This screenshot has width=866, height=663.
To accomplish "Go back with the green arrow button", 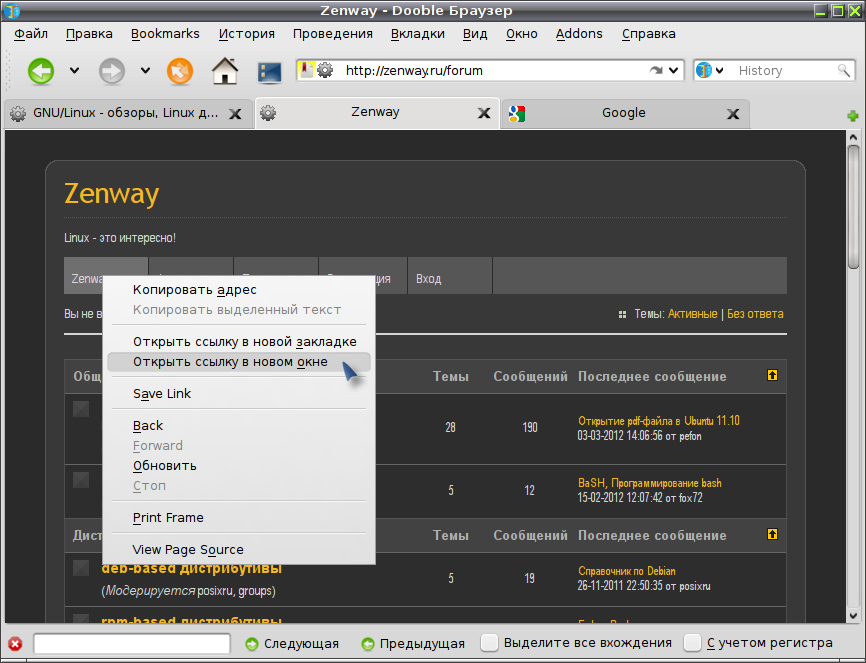I will tap(41, 71).
